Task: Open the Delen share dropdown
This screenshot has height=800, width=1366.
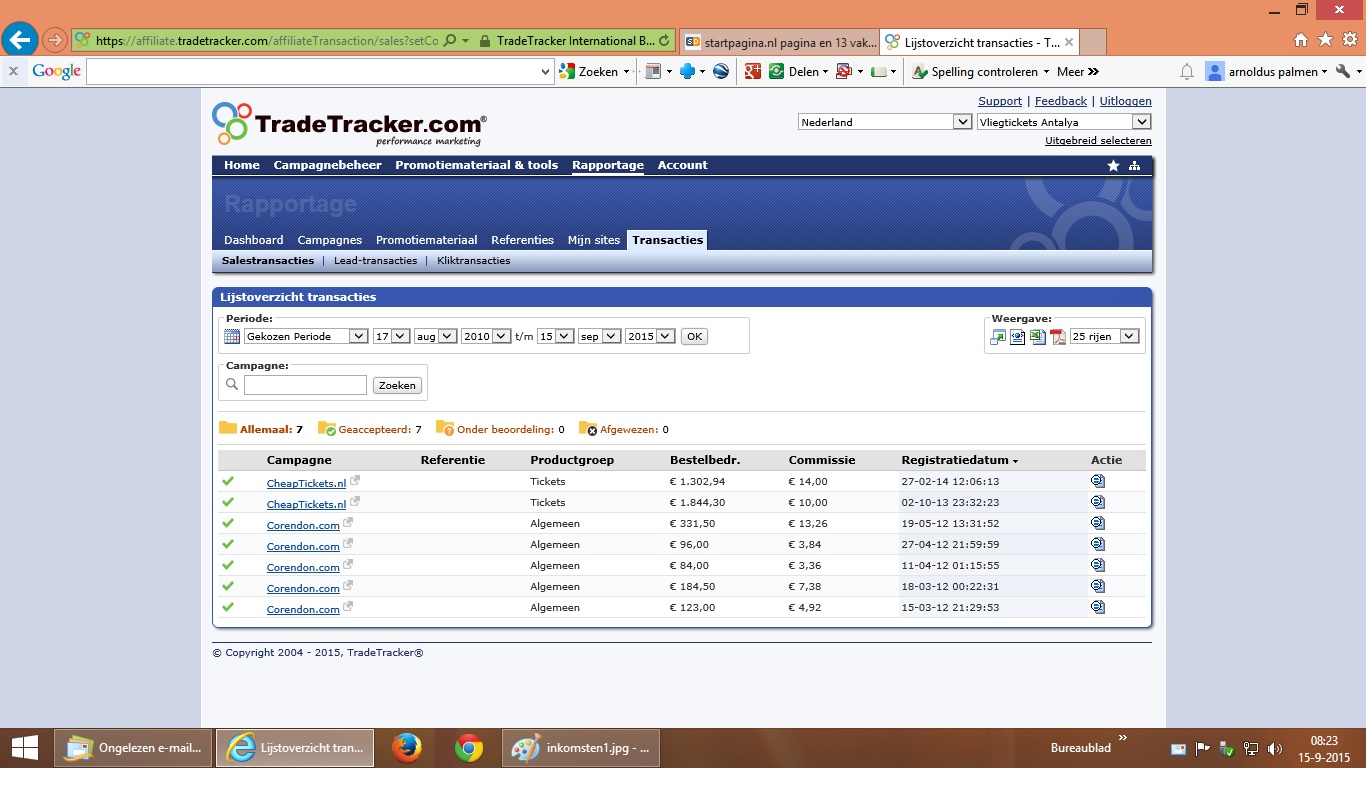Action: click(798, 72)
